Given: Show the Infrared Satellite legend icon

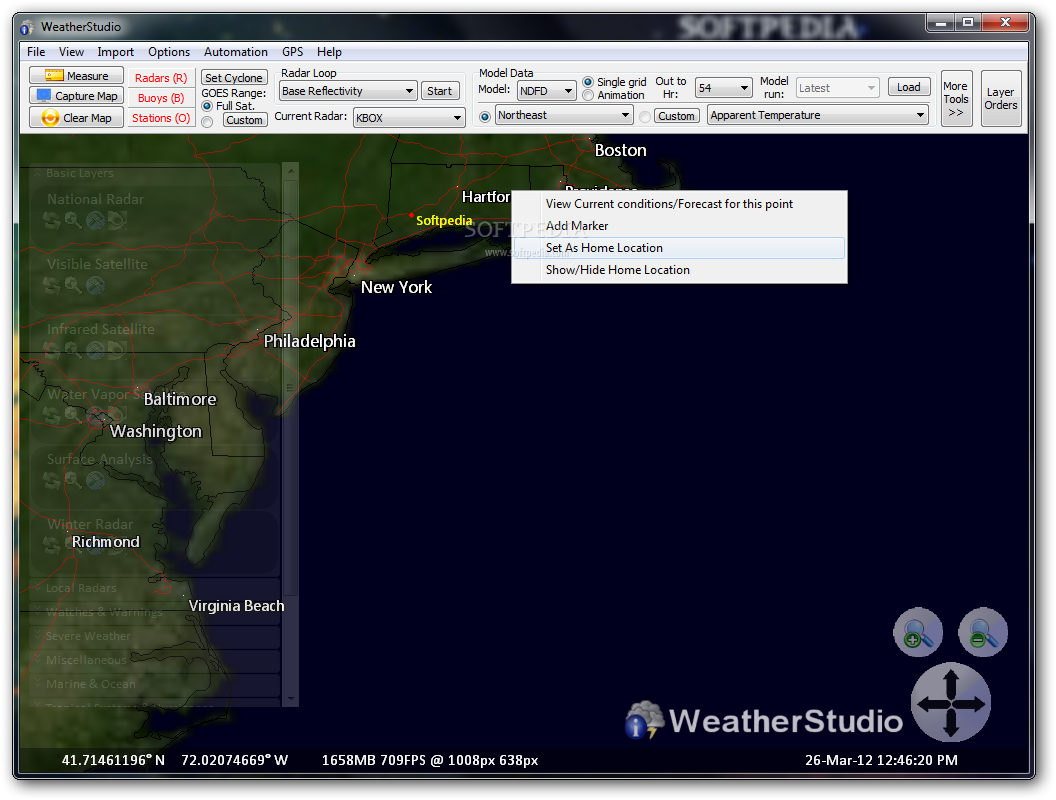Looking at the screenshot, I should pyautogui.click(x=117, y=350).
